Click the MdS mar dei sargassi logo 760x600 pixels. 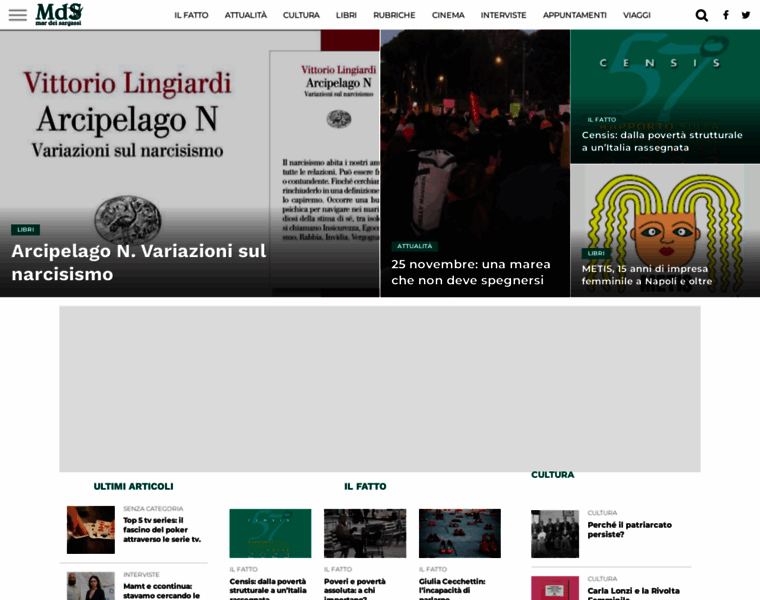tap(59, 14)
